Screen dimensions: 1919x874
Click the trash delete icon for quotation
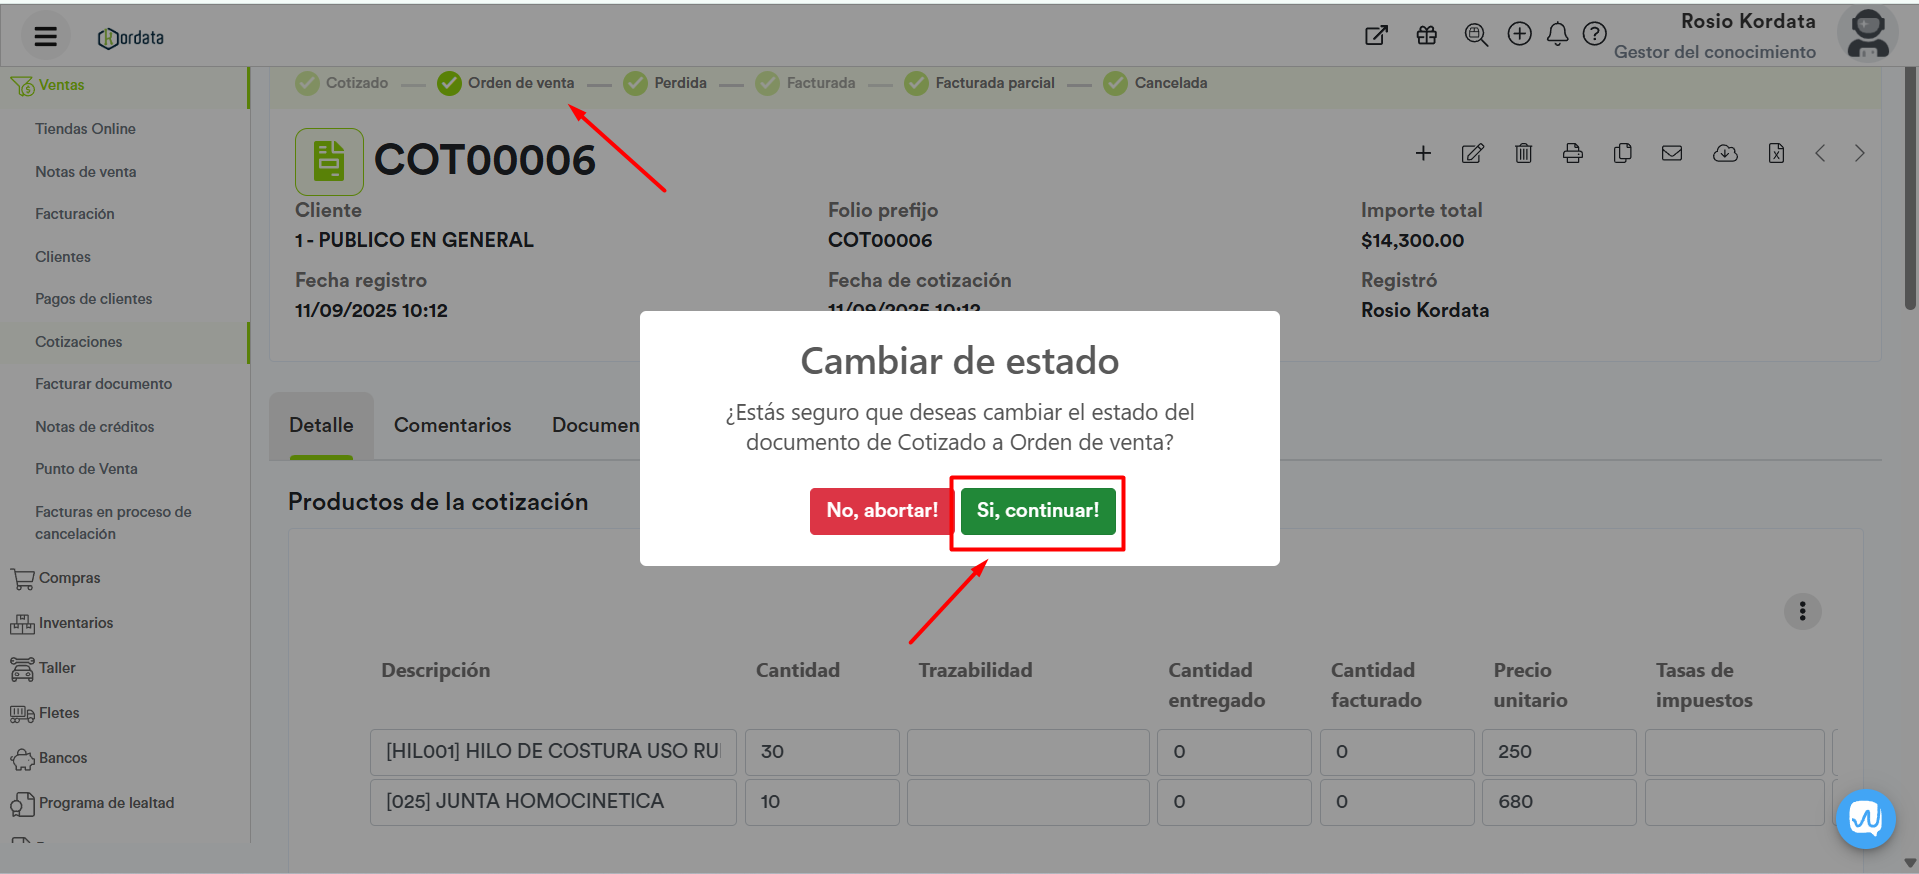click(x=1523, y=153)
